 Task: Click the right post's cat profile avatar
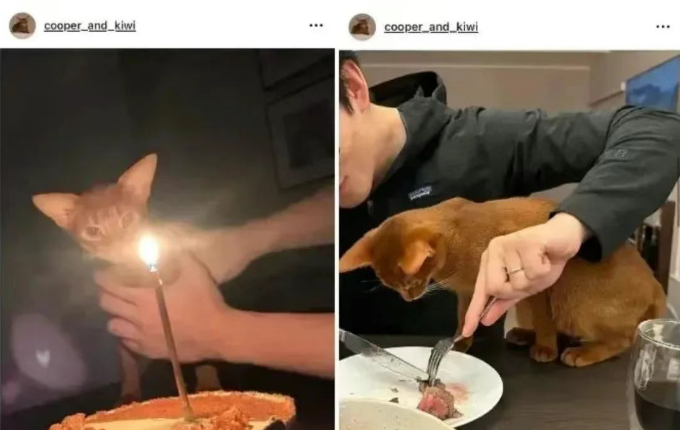(362, 27)
